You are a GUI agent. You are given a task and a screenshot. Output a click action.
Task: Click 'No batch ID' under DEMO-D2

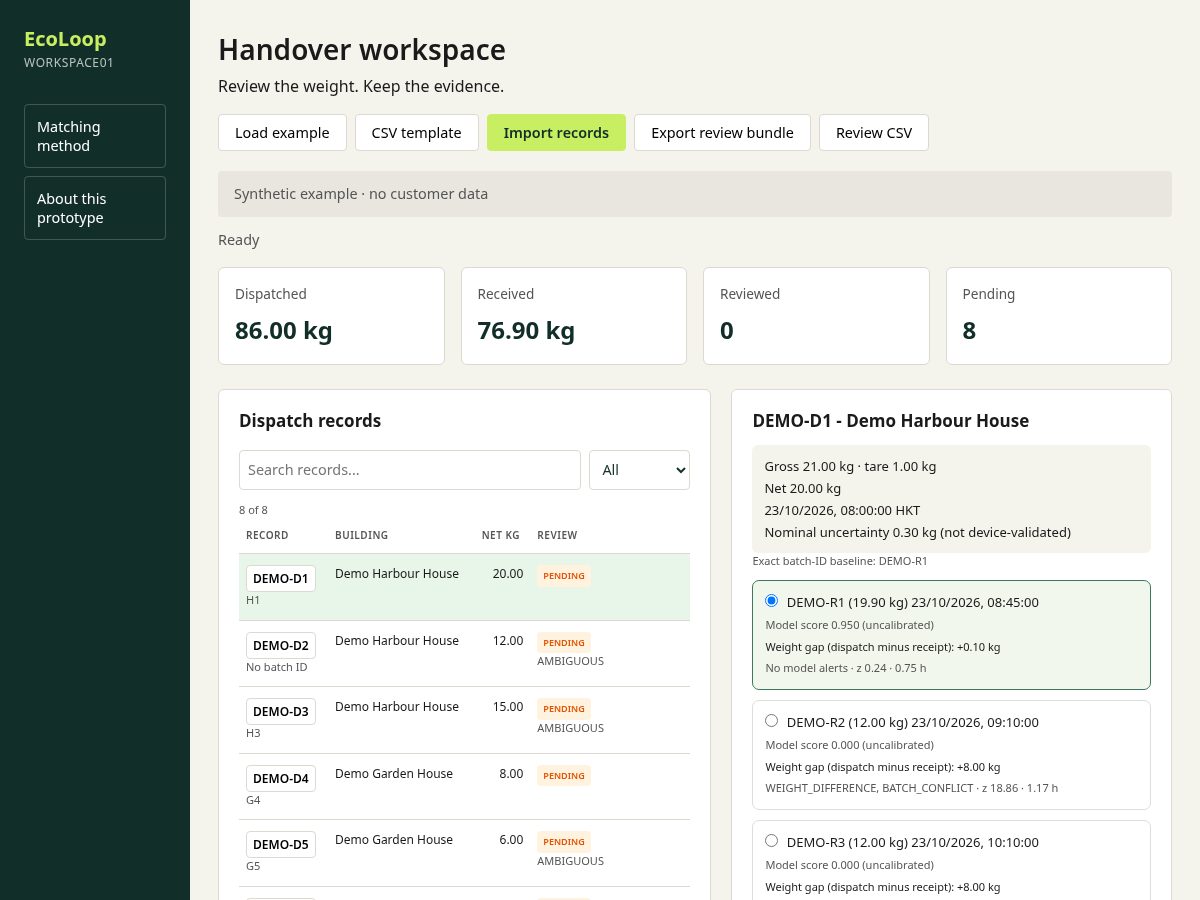[x=277, y=667]
